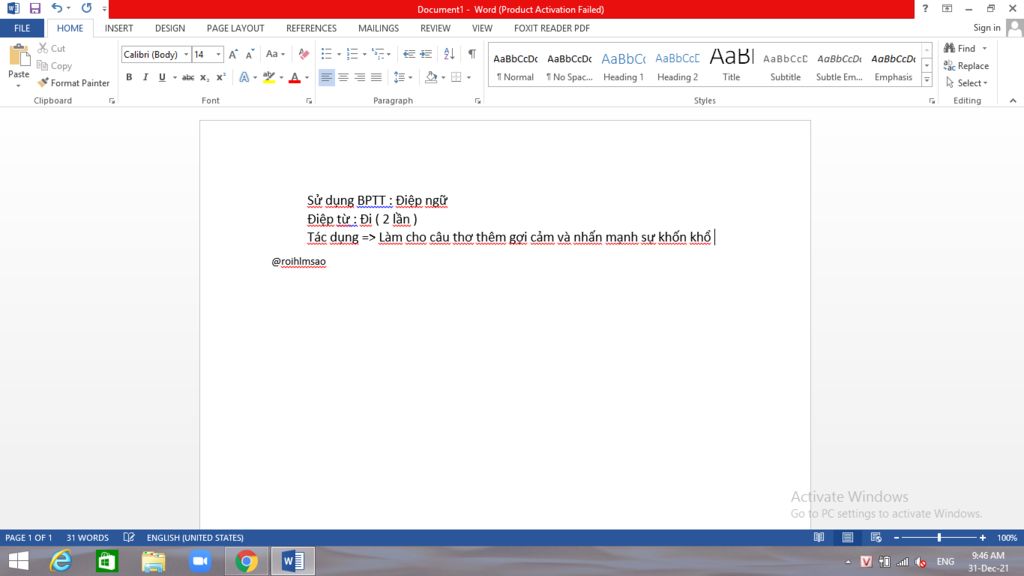Open Replace dialog
This screenshot has width=1024, height=576.
(x=966, y=65)
